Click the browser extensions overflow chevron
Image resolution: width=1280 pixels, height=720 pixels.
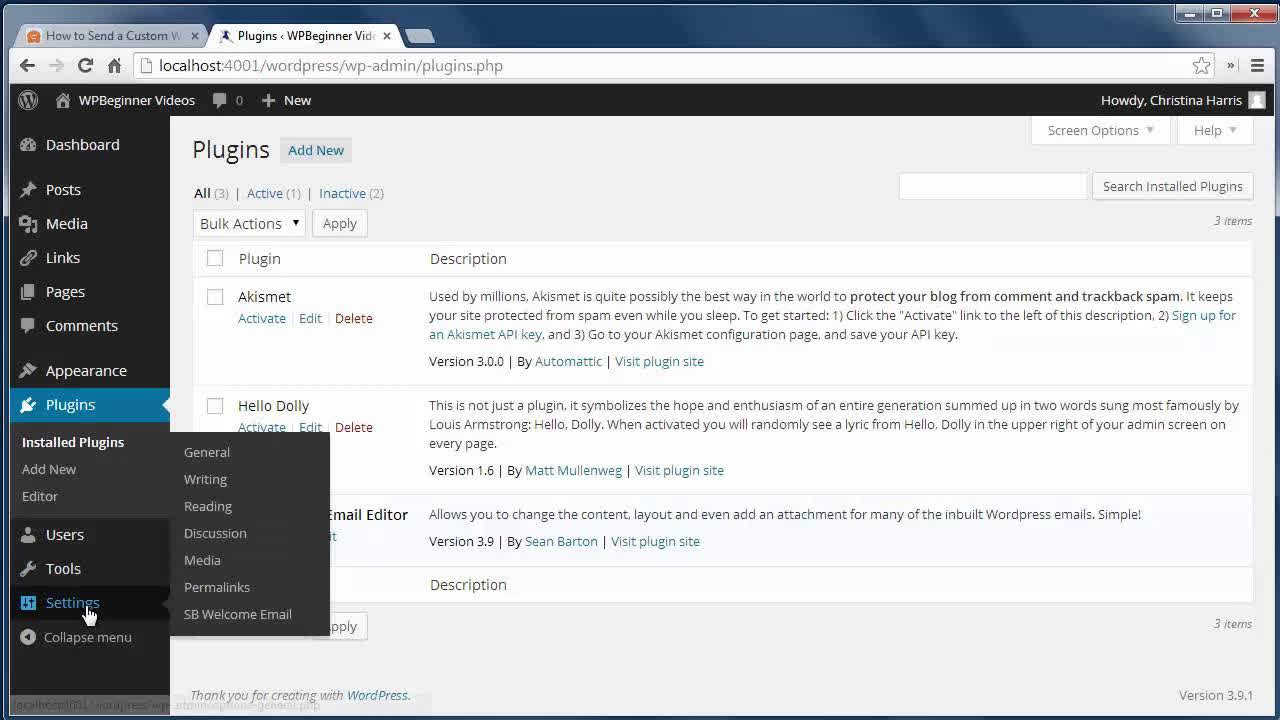coord(1231,65)
